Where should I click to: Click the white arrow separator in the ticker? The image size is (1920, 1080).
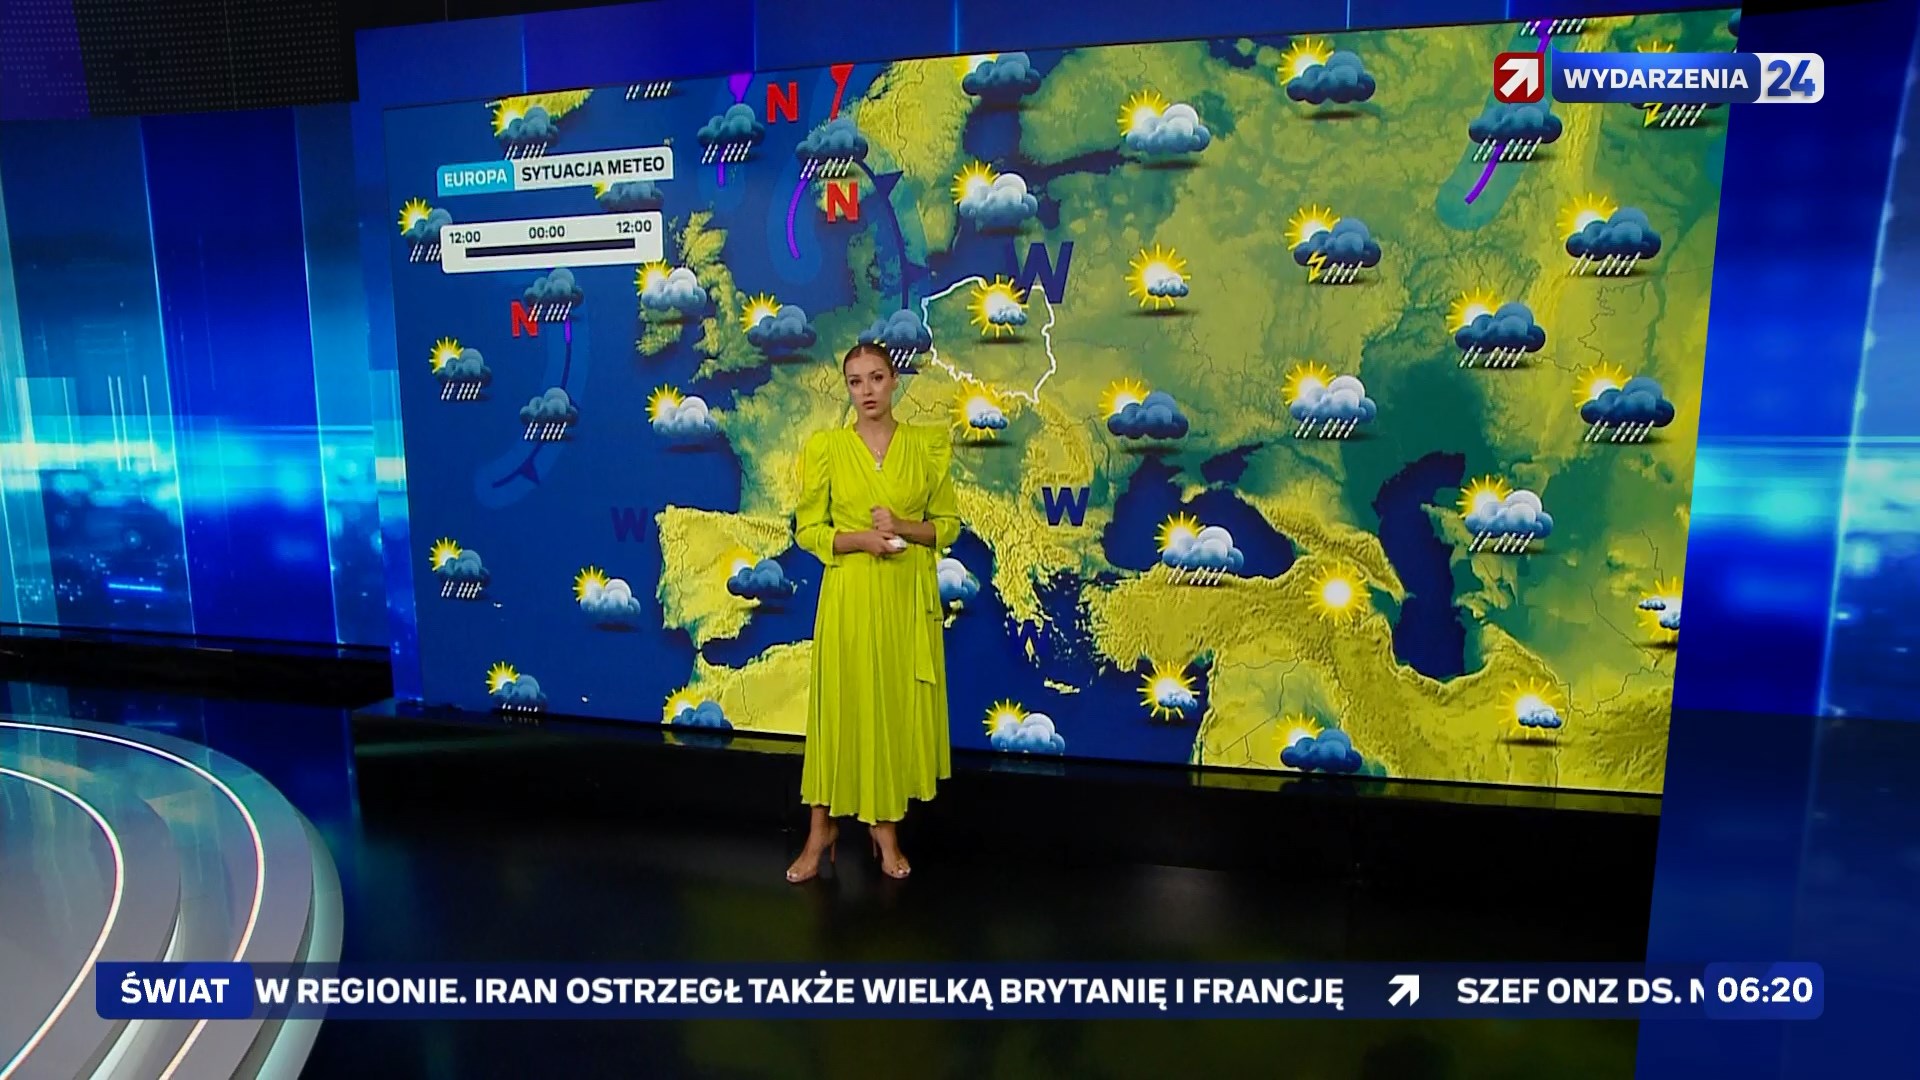1403,991
